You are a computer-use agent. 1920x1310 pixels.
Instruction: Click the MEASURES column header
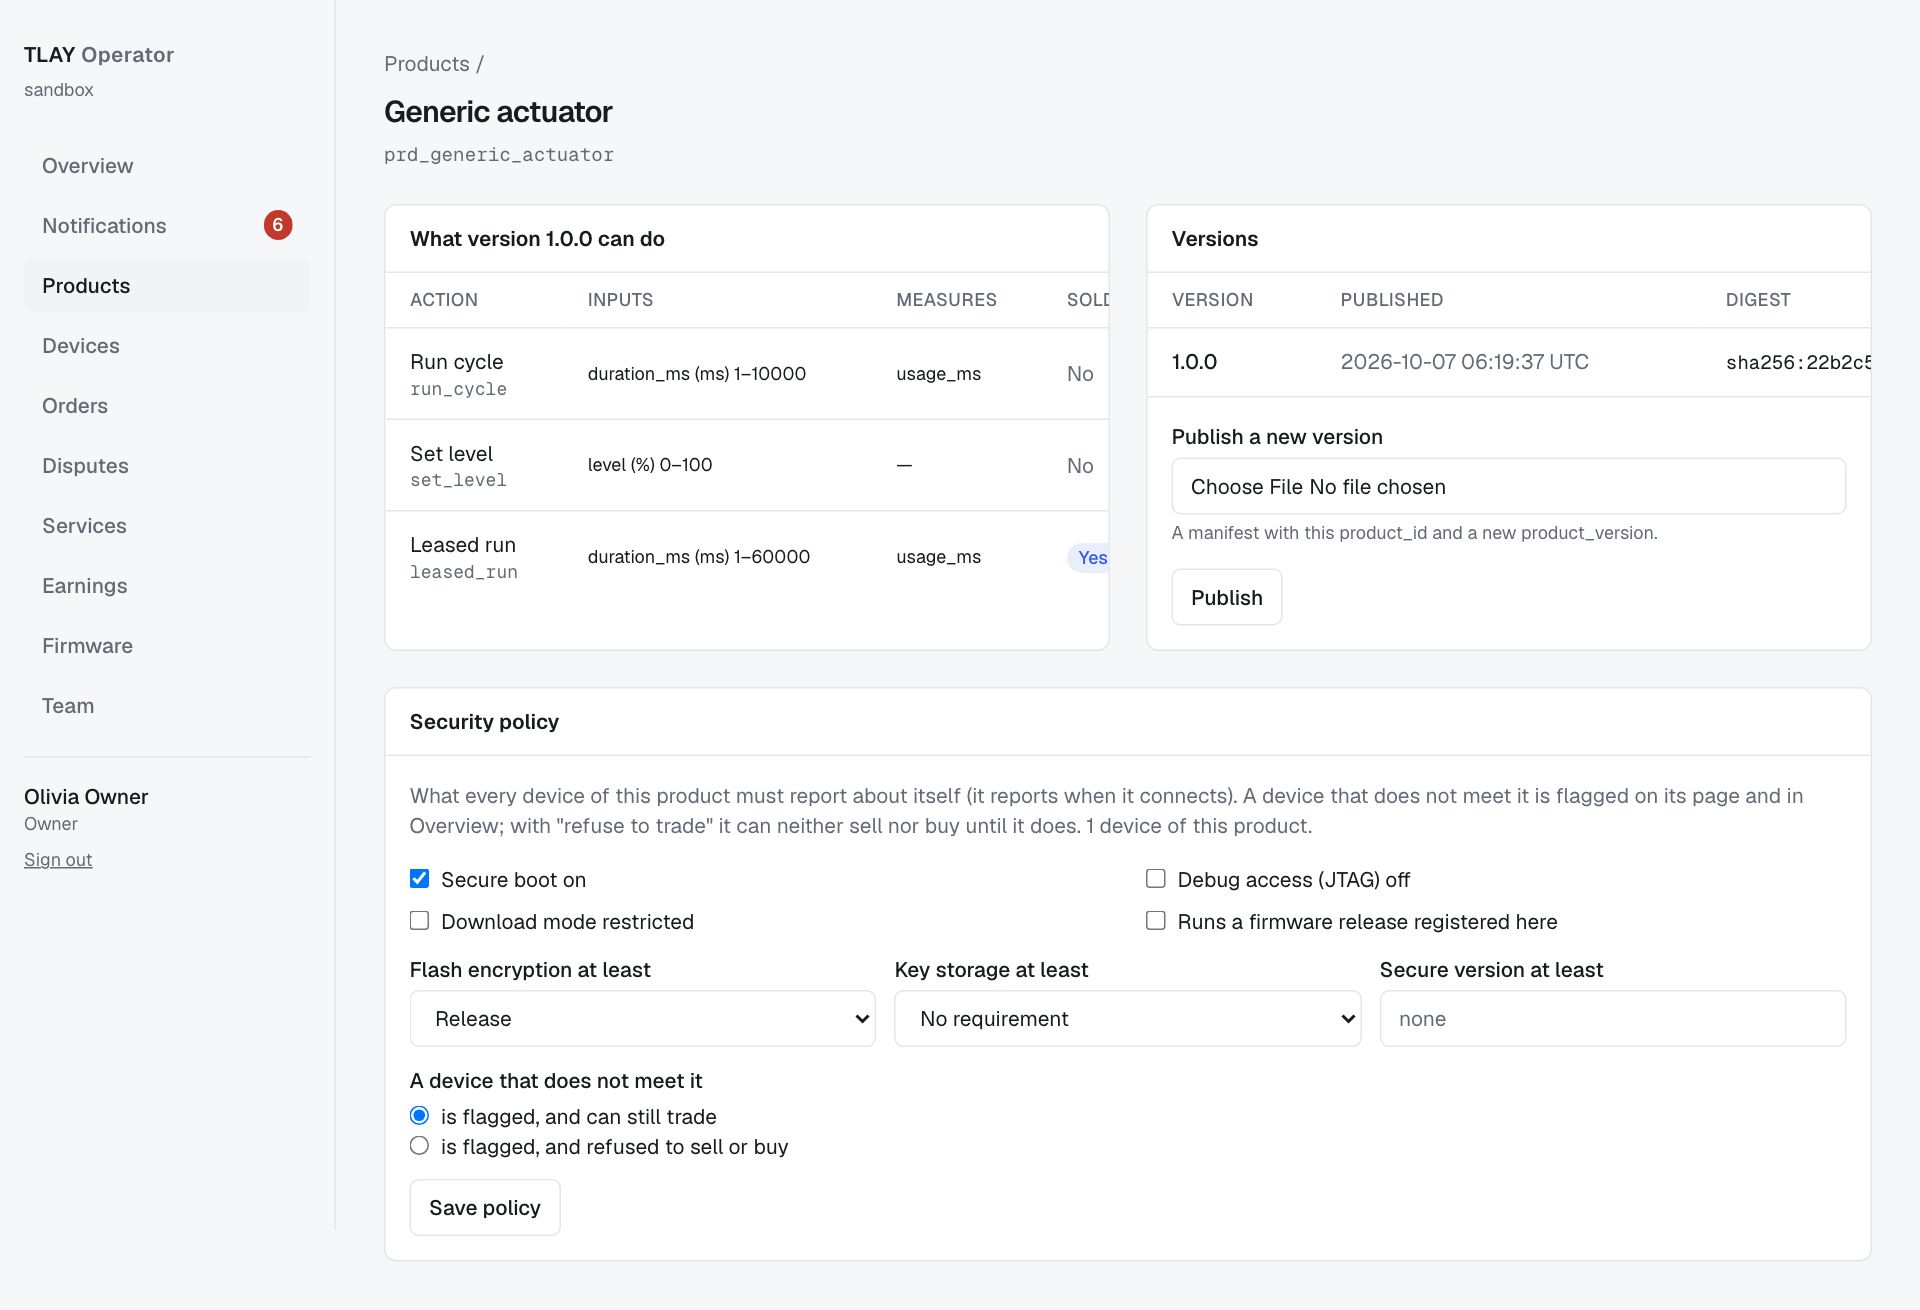[946, 300]
